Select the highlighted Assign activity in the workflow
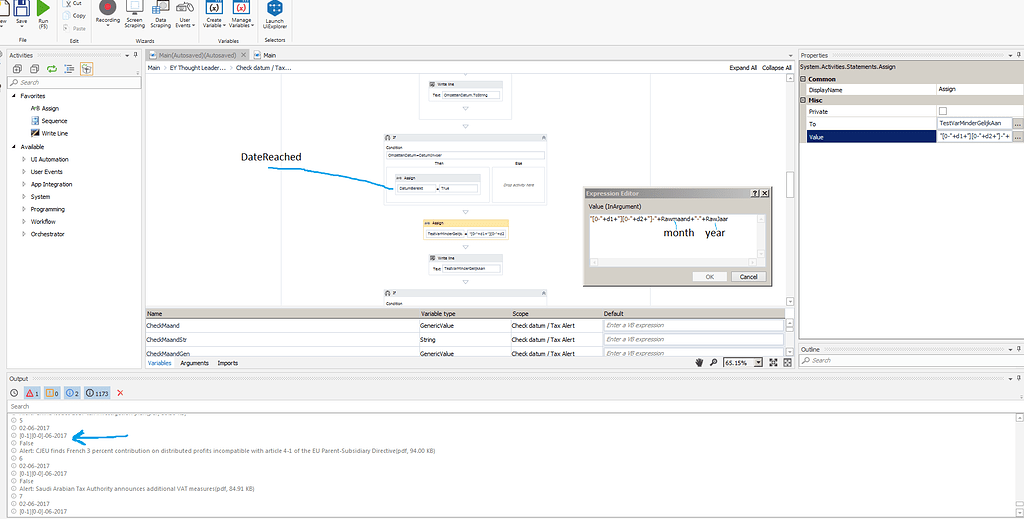 (466, 229)
